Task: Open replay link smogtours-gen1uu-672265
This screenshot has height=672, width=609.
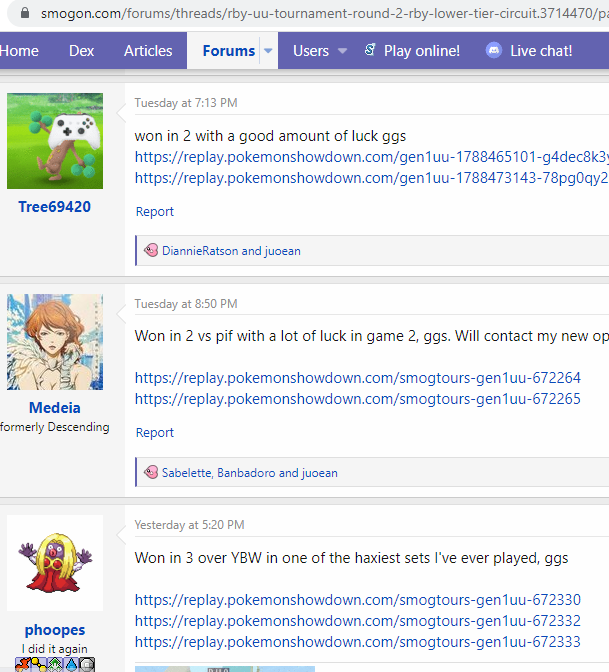Action: coord(357,399)
